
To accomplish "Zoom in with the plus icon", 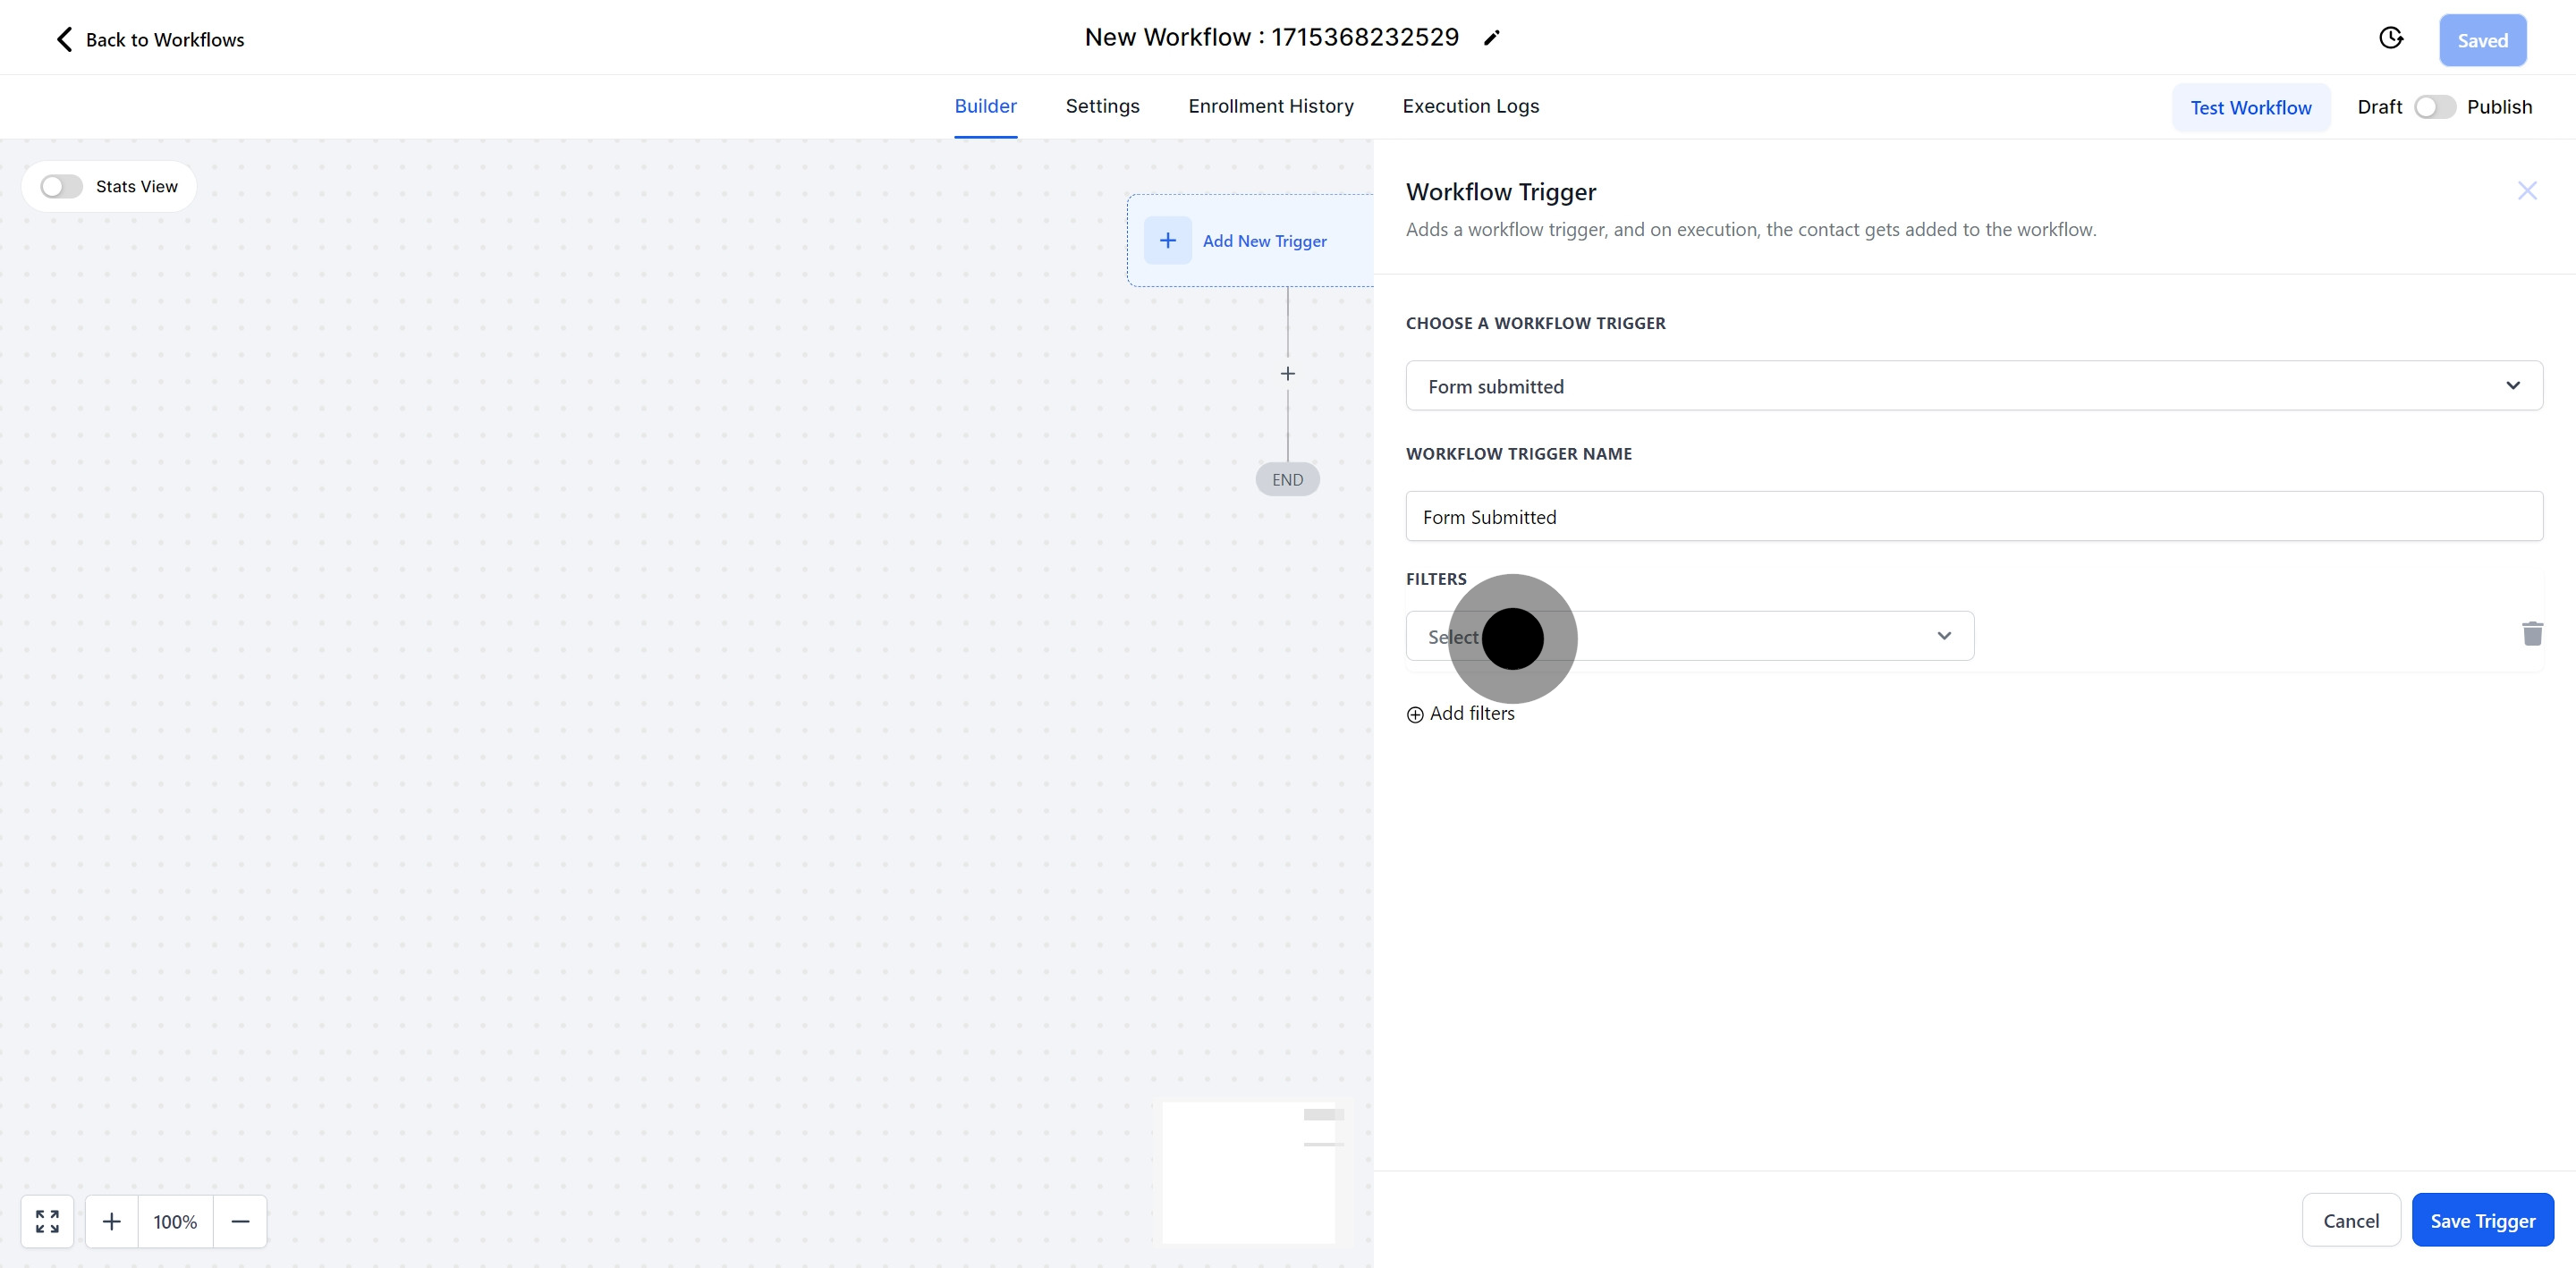I will (112, 1221).
